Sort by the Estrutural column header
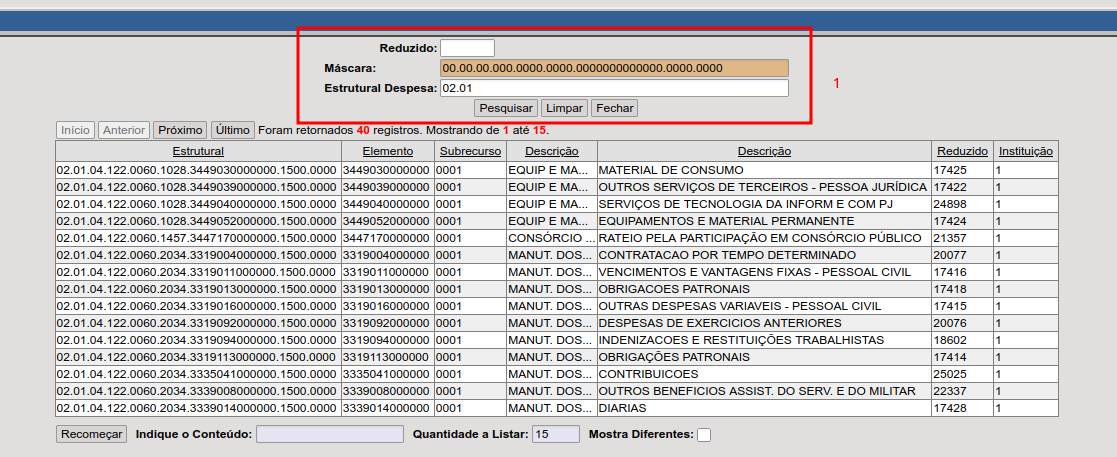Viewport: 1117px width, 457px height. pos(198,151)
